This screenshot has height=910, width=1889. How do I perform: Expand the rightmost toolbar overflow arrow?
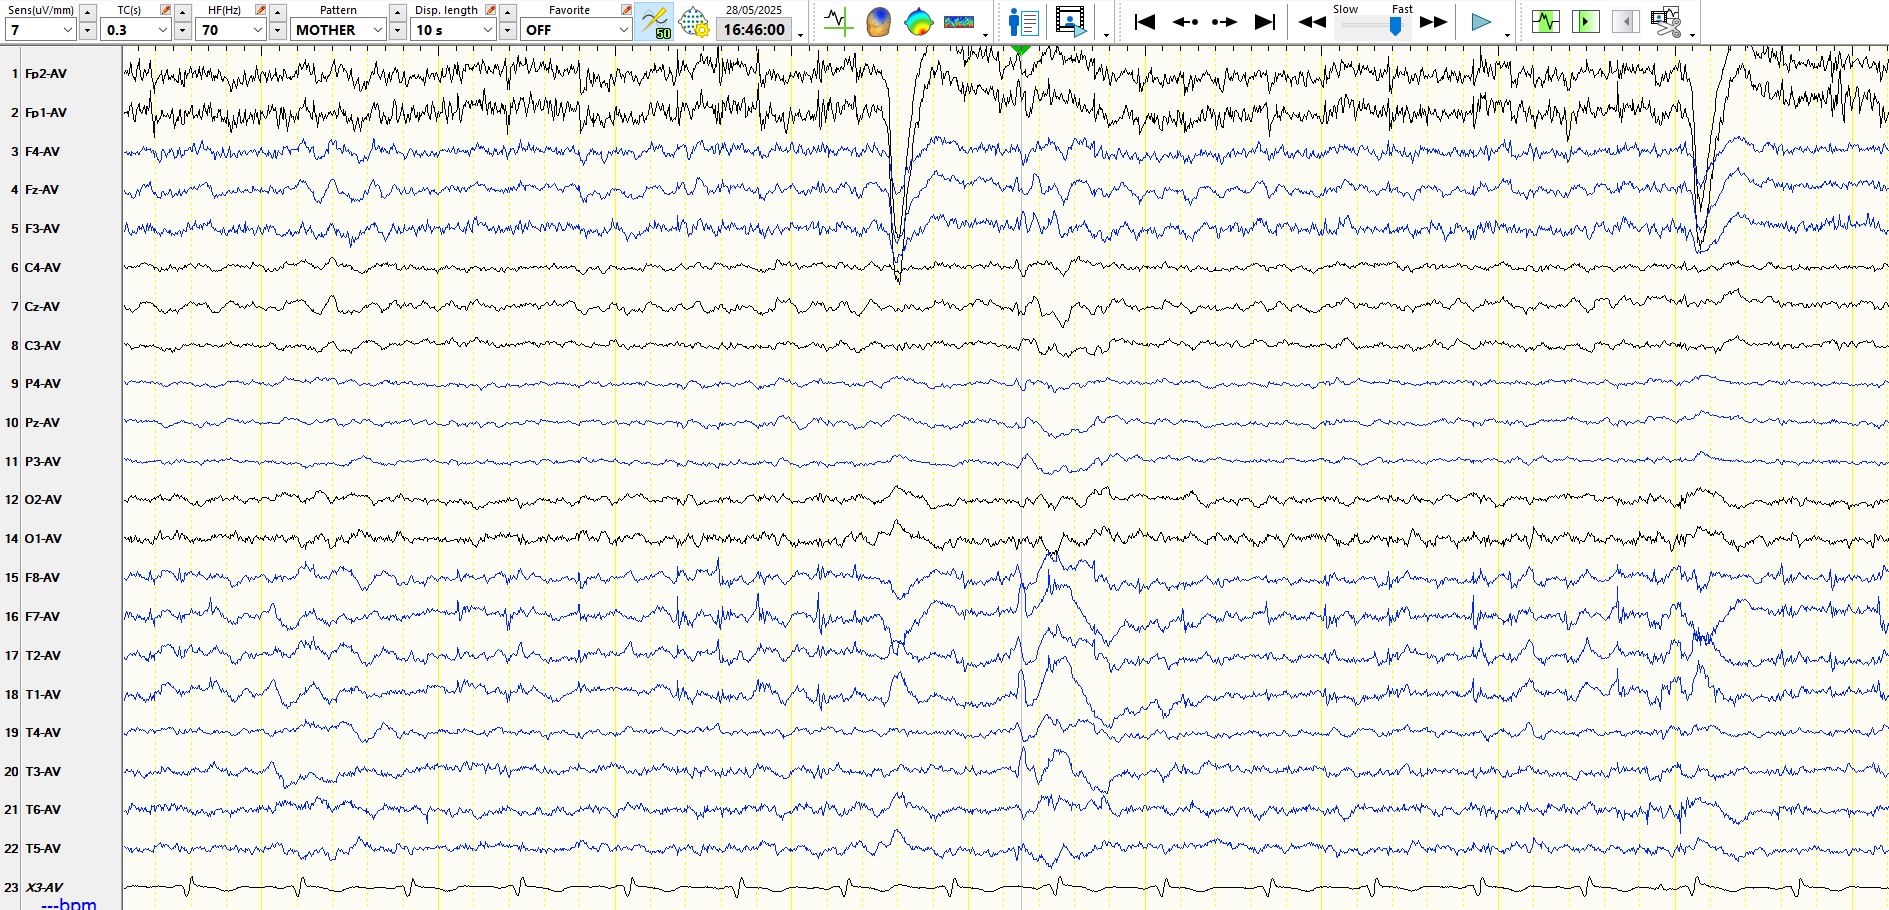pyautogui.click(x=1692, y=35)
